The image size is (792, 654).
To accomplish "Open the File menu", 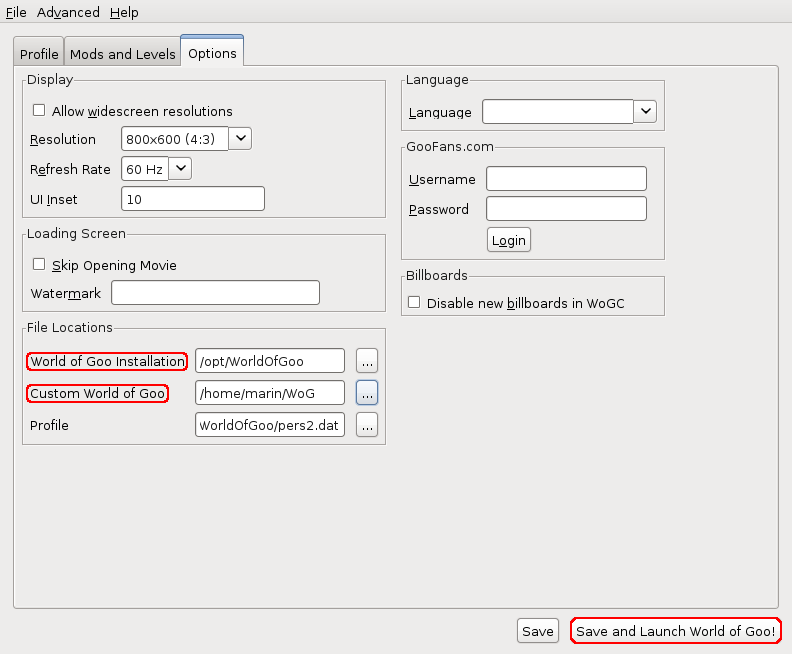I will [x=16, y=13].
